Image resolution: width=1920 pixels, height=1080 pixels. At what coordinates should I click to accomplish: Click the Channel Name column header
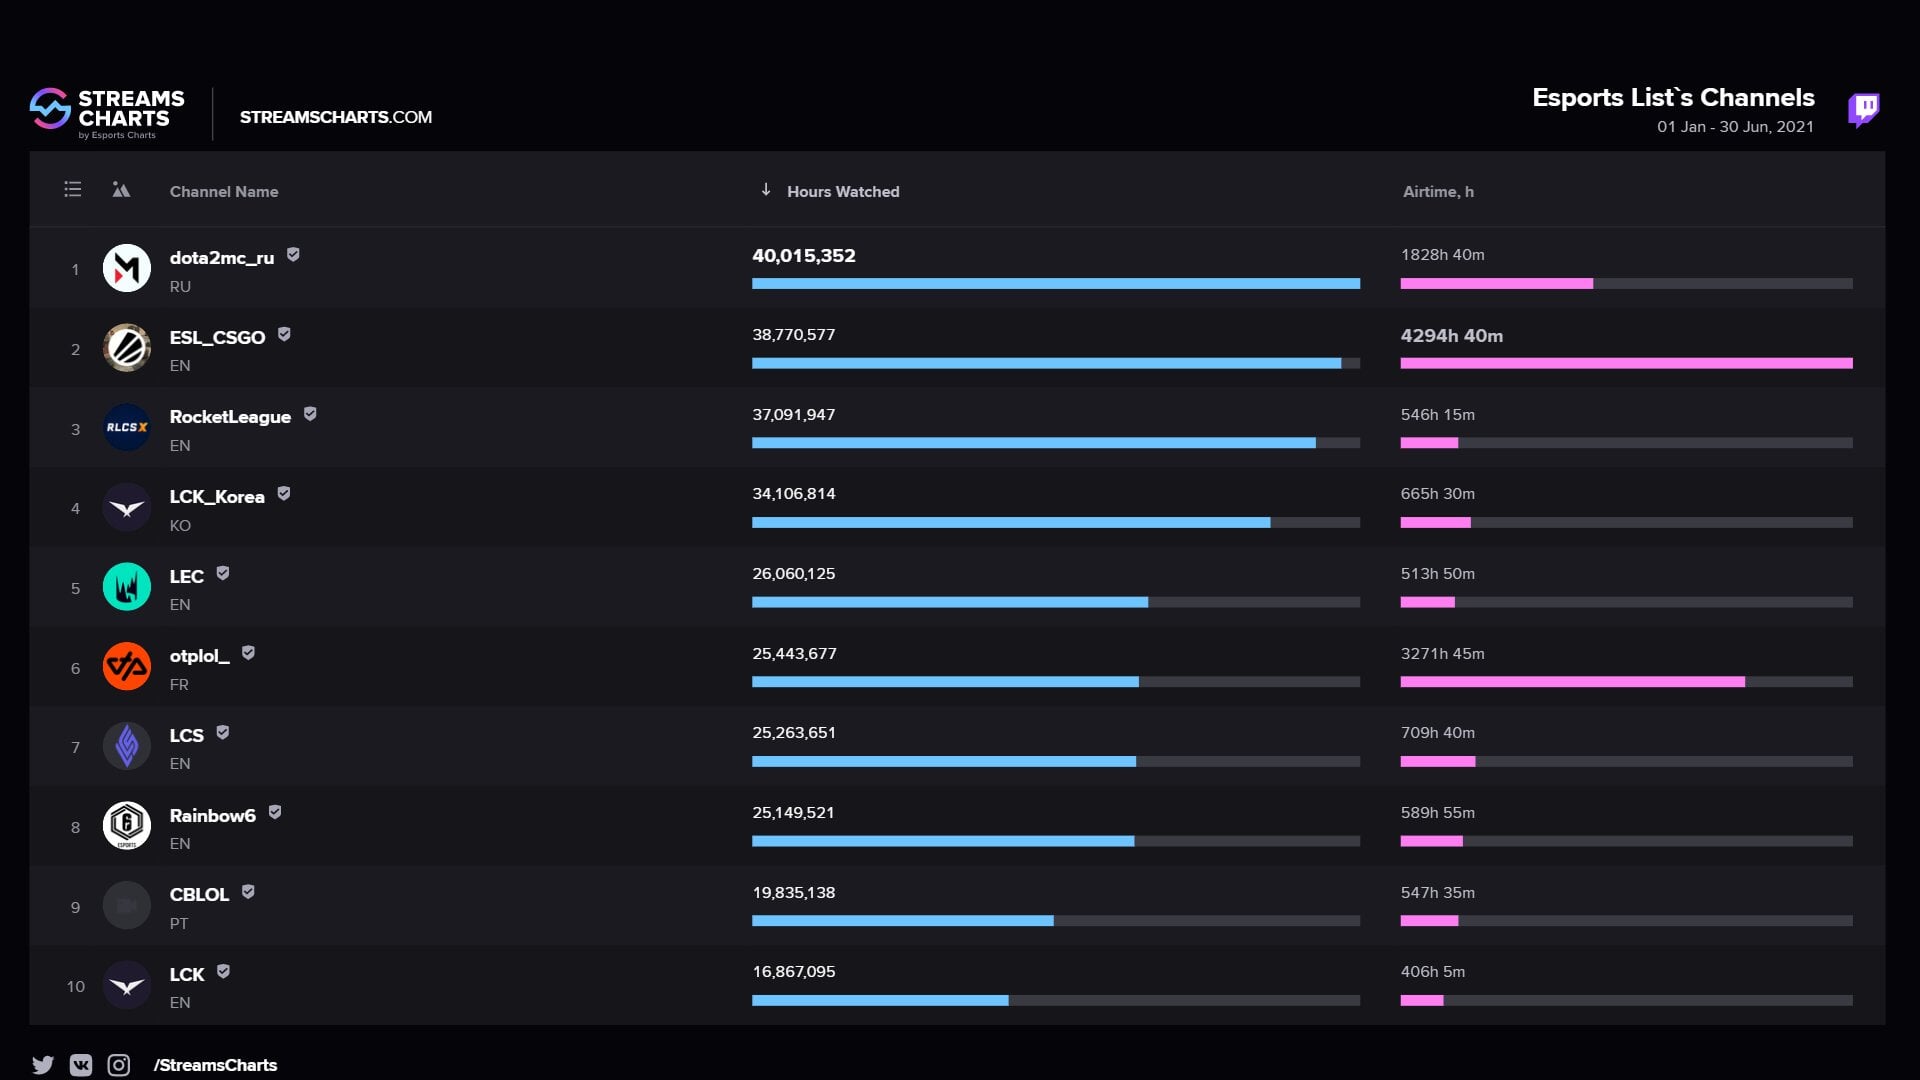[x=224, y=191]
